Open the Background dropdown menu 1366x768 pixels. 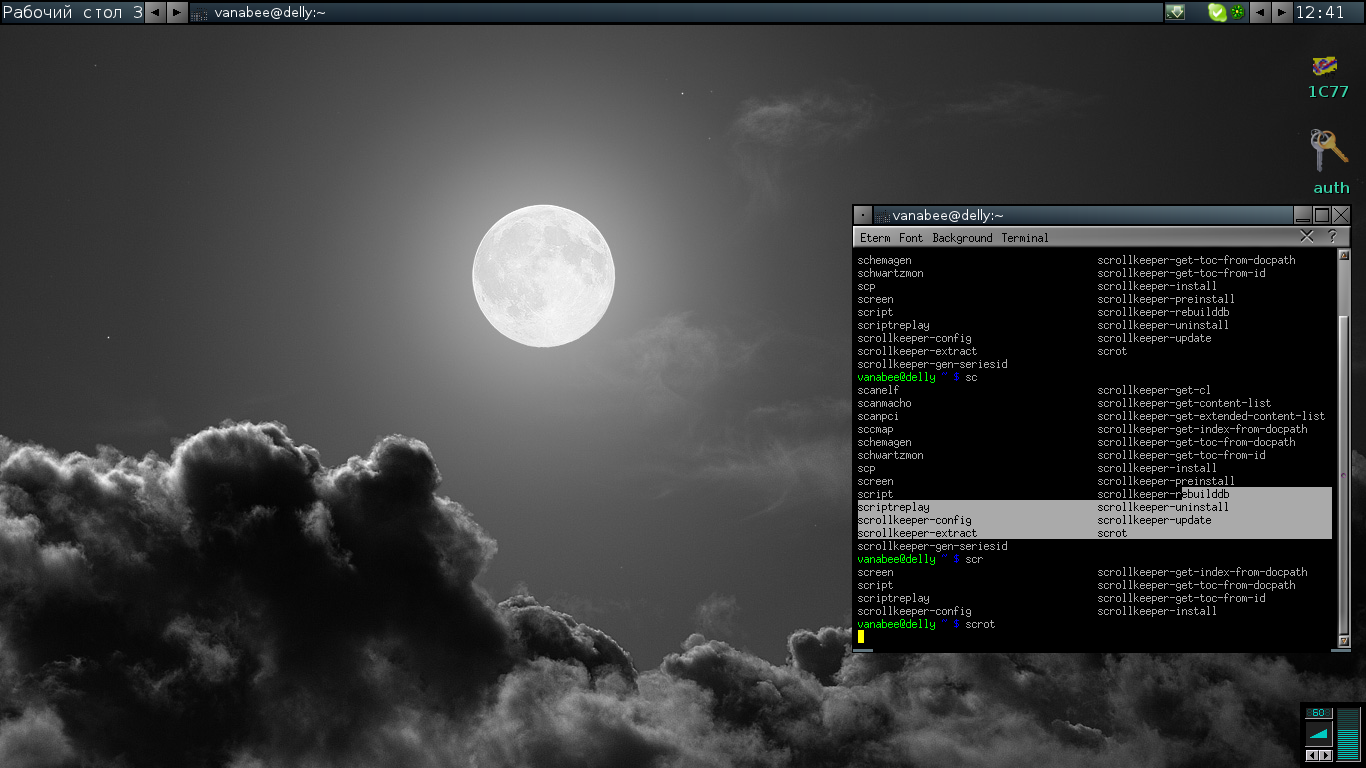(x=961, y=238)
